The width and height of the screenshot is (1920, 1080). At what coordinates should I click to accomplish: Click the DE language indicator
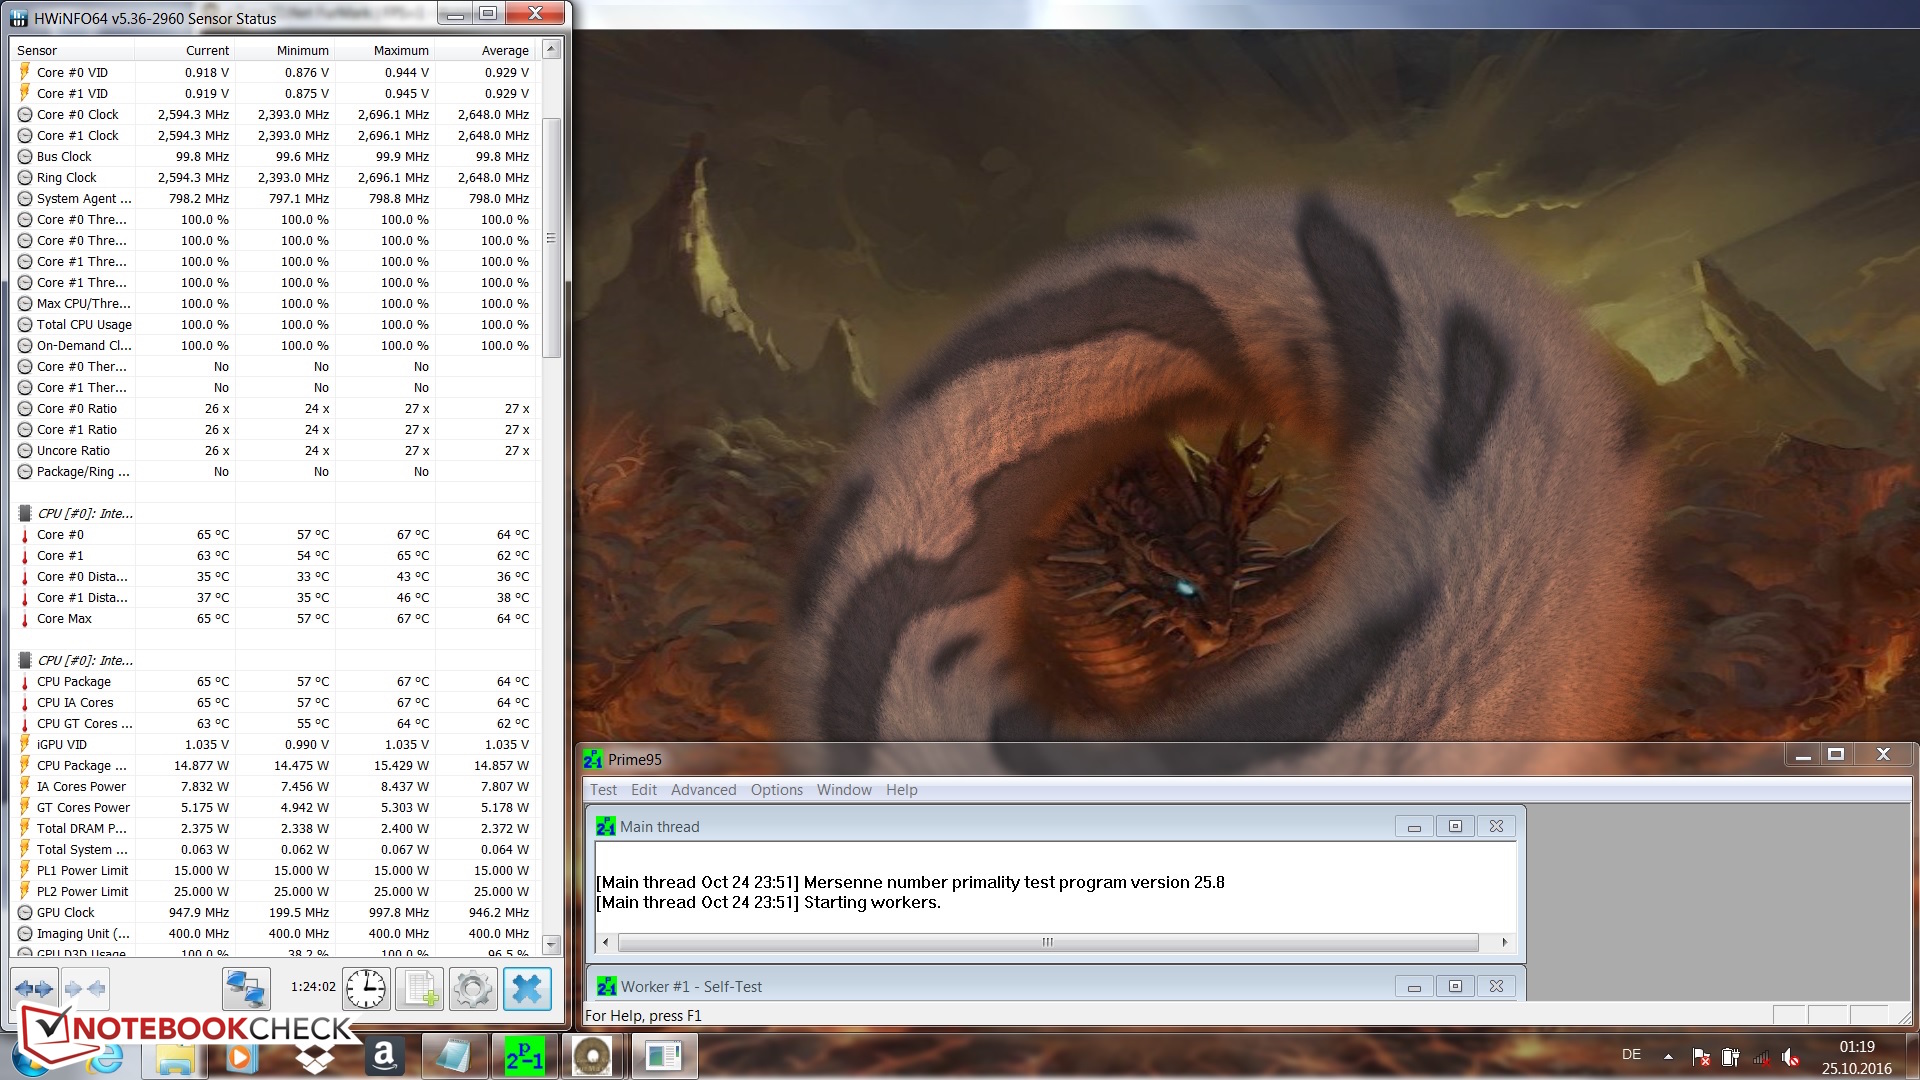point(1631,1055)
